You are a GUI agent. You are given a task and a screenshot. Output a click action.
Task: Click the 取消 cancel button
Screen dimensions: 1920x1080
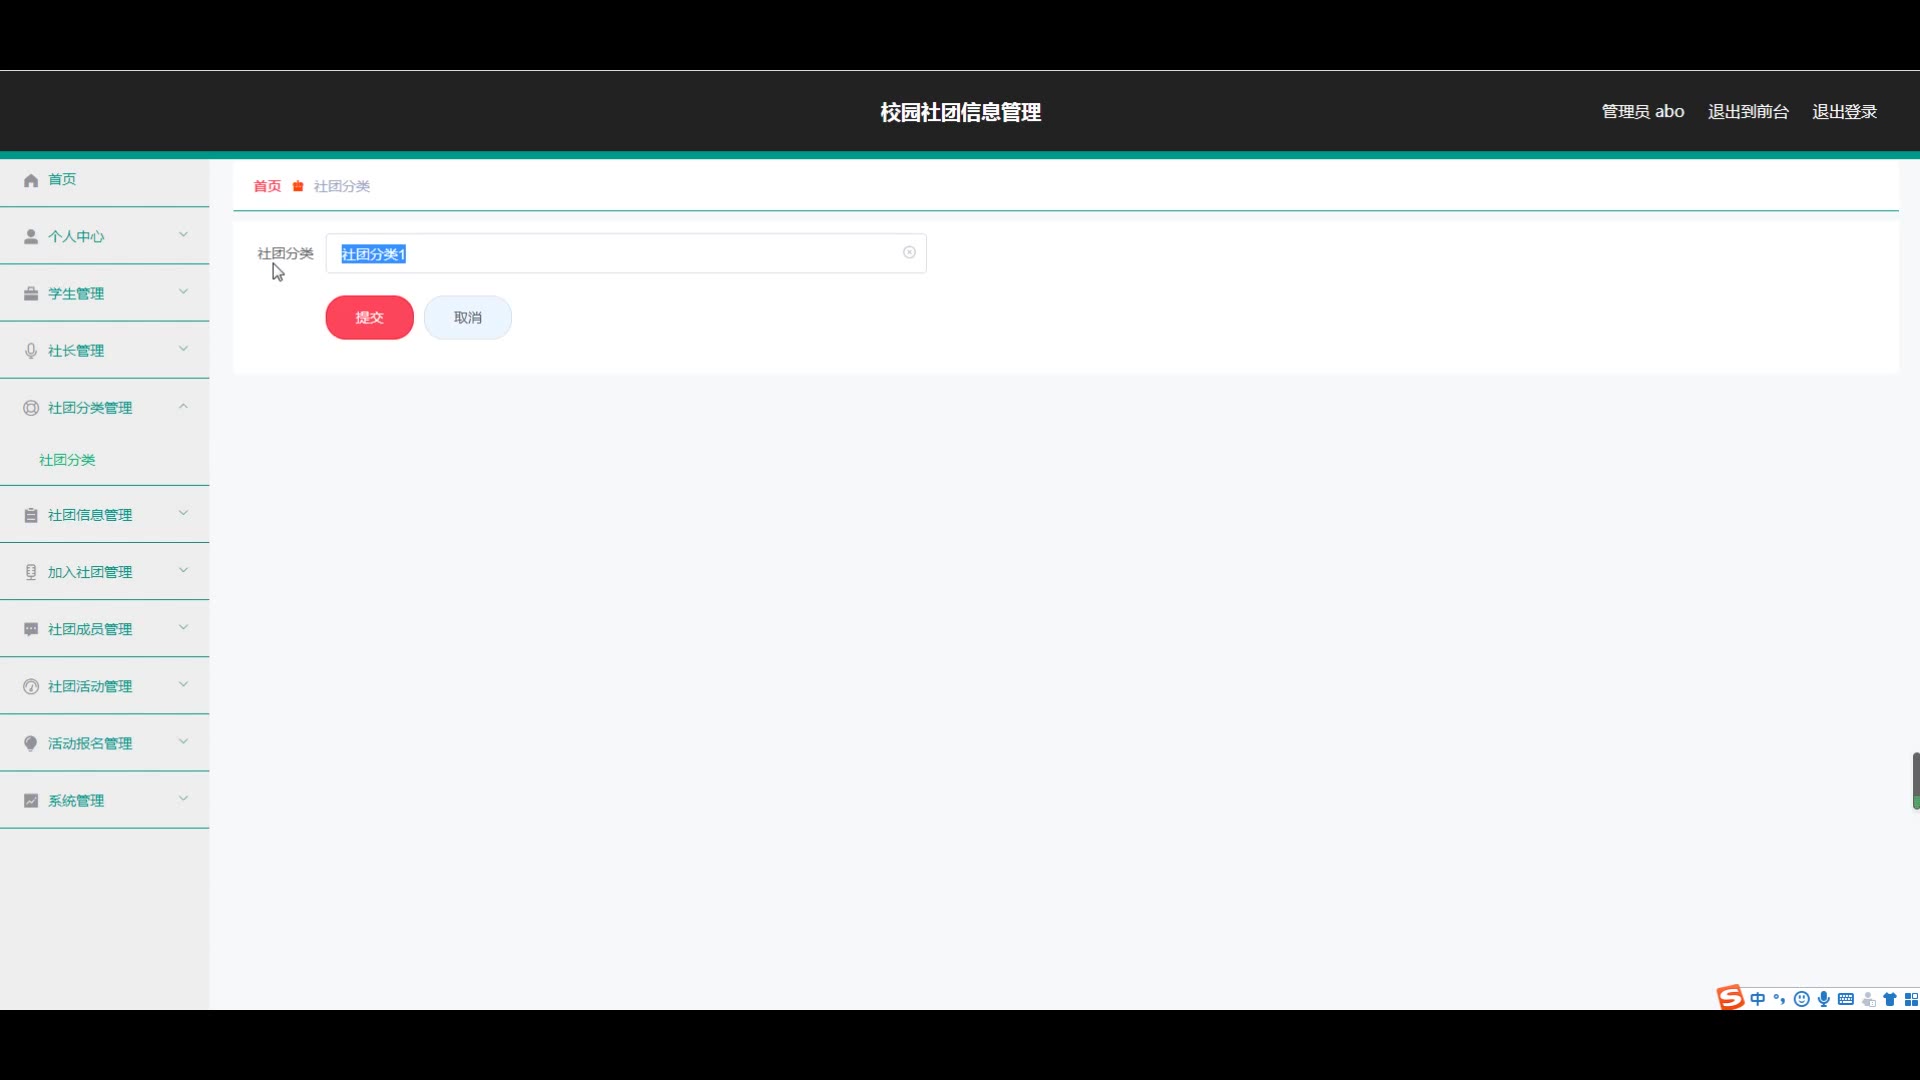coord(468,318)
